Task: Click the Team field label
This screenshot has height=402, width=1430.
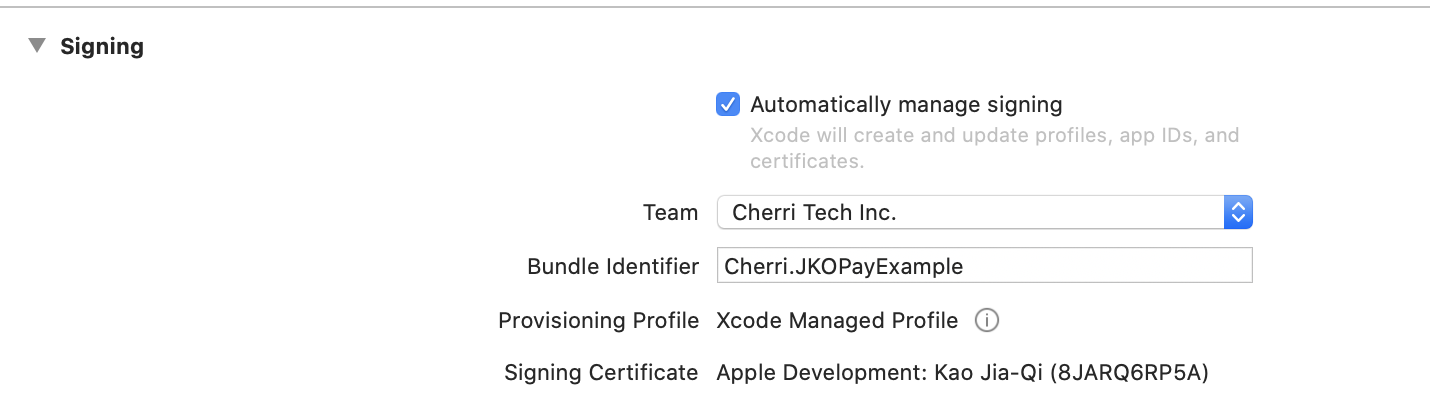Action: [670, 212]
